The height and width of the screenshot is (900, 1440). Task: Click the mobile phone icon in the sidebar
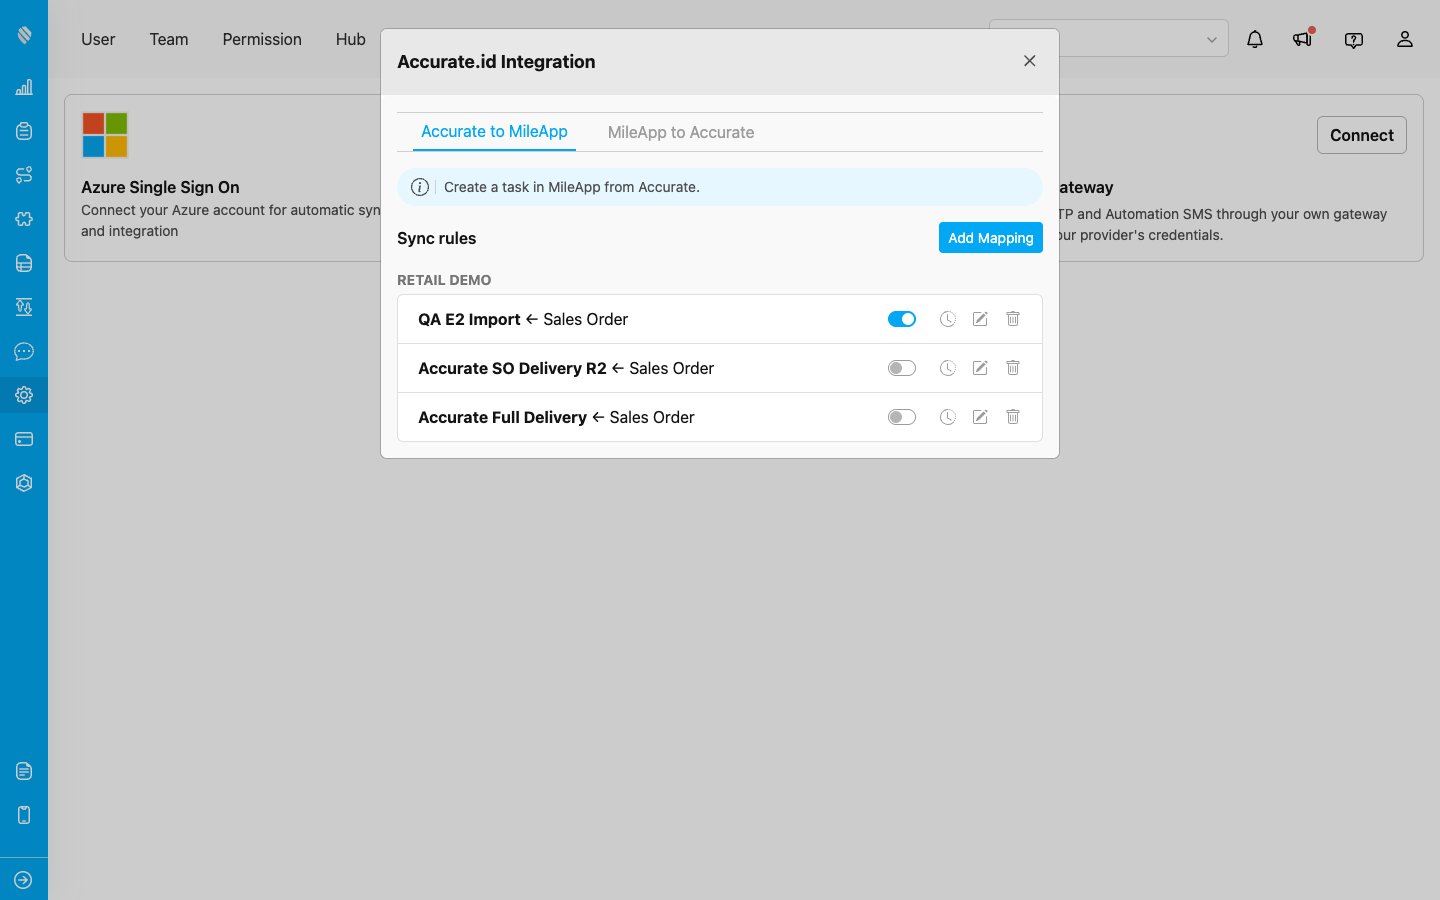[24, 815]
